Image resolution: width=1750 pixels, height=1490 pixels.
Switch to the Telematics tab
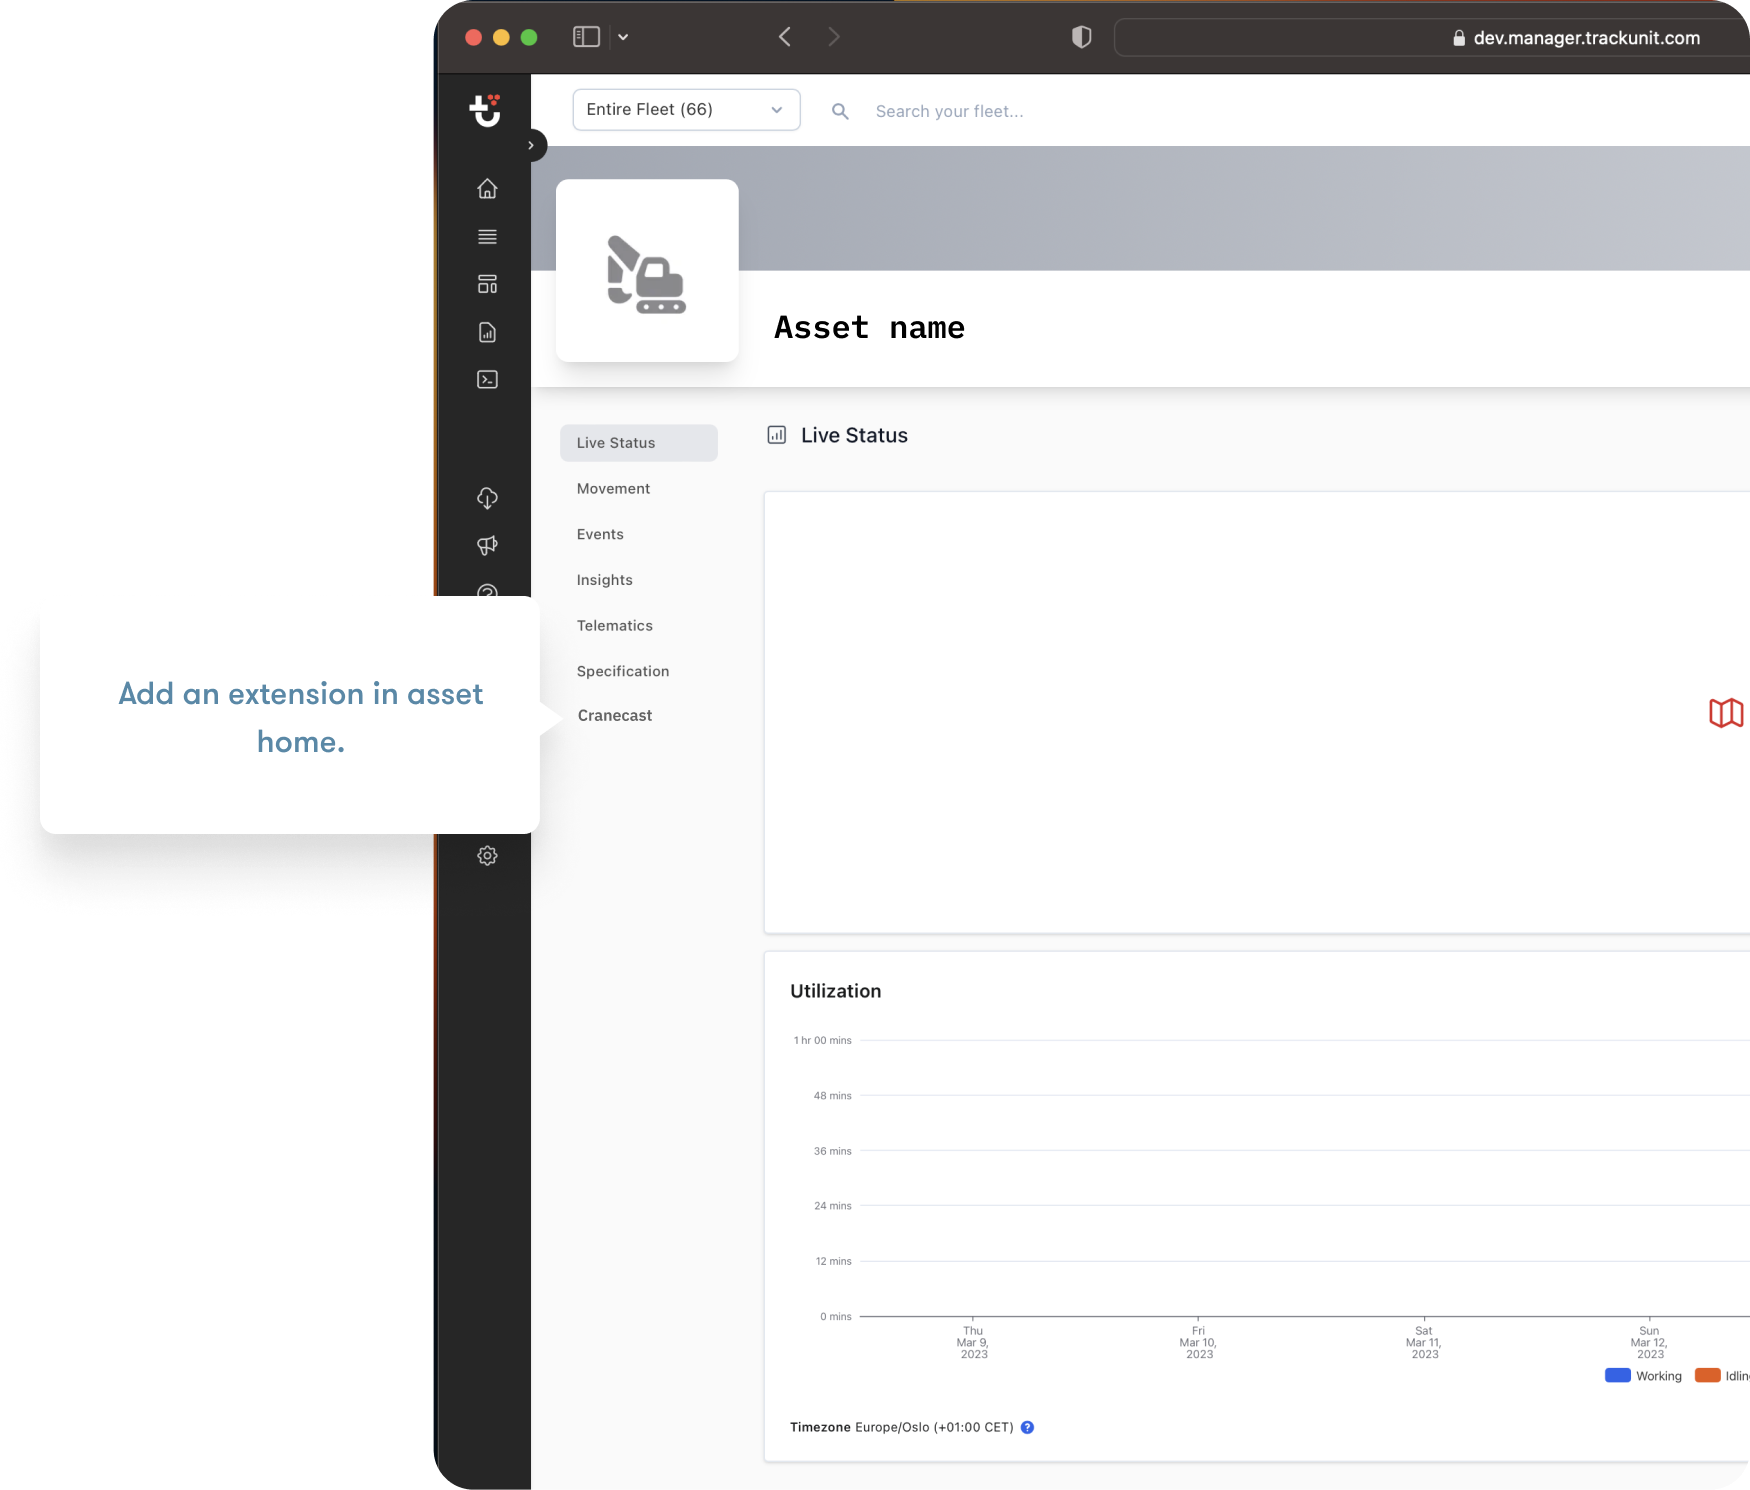tap(614, 626)
